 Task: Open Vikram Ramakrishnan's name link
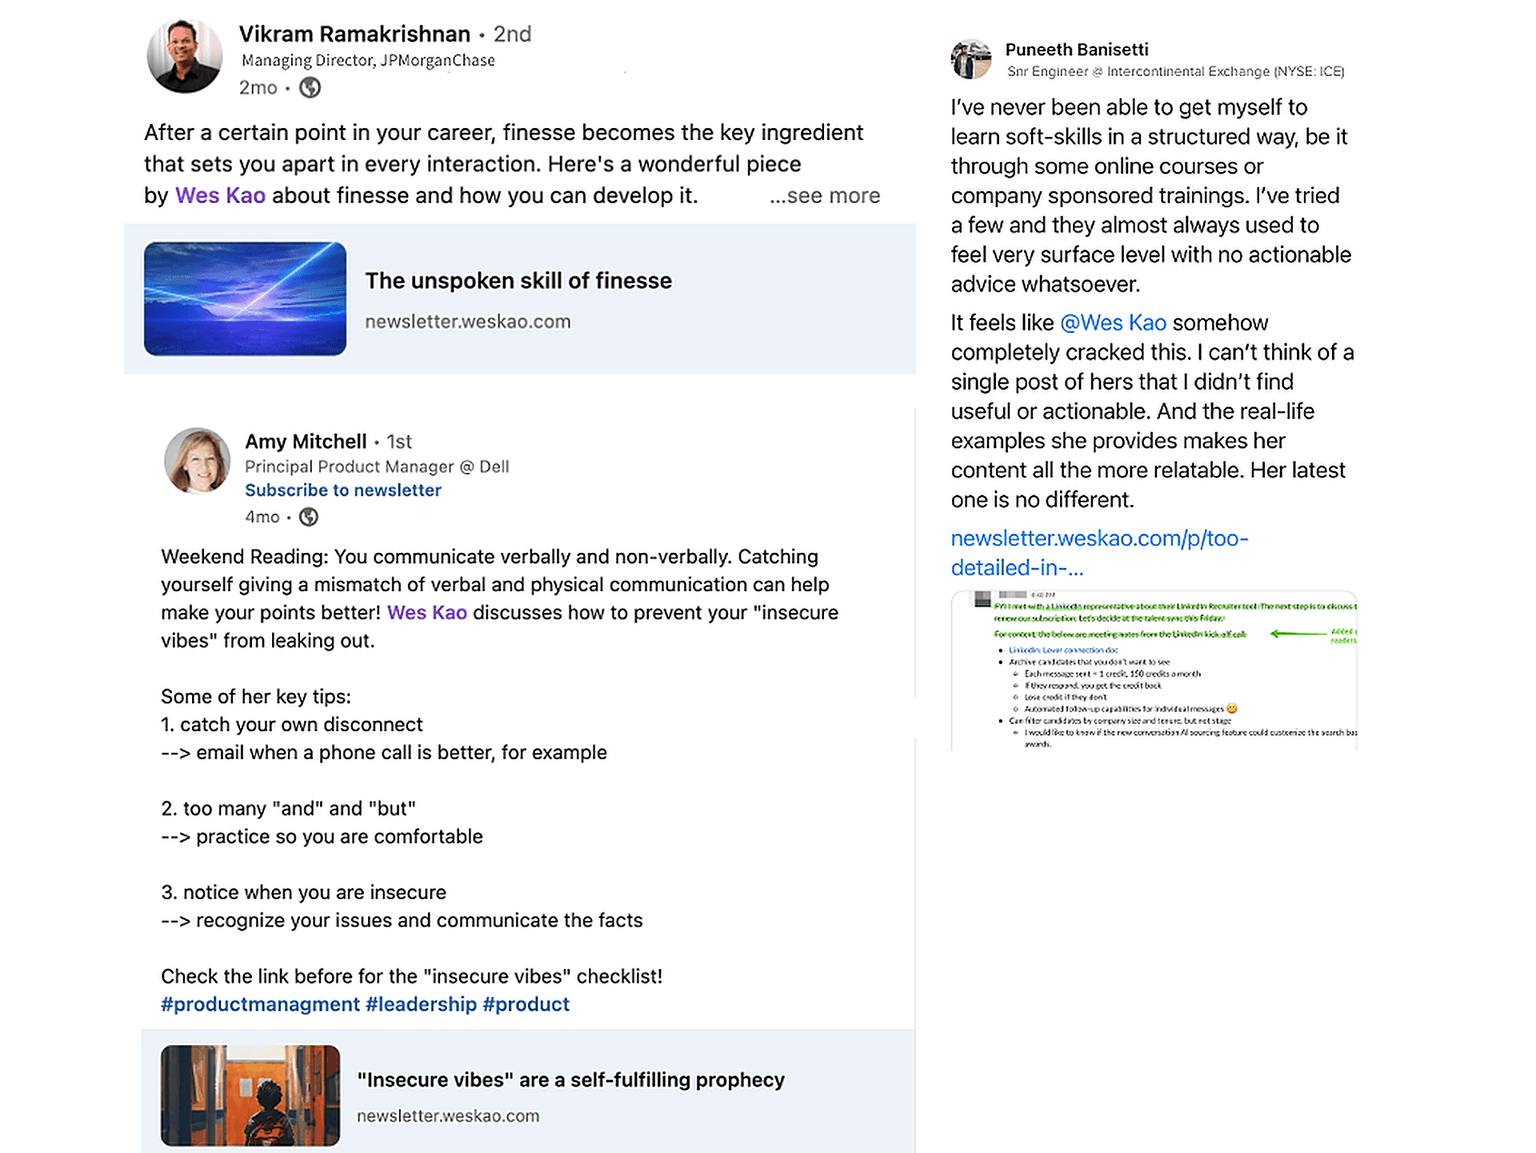pos(354,34)
